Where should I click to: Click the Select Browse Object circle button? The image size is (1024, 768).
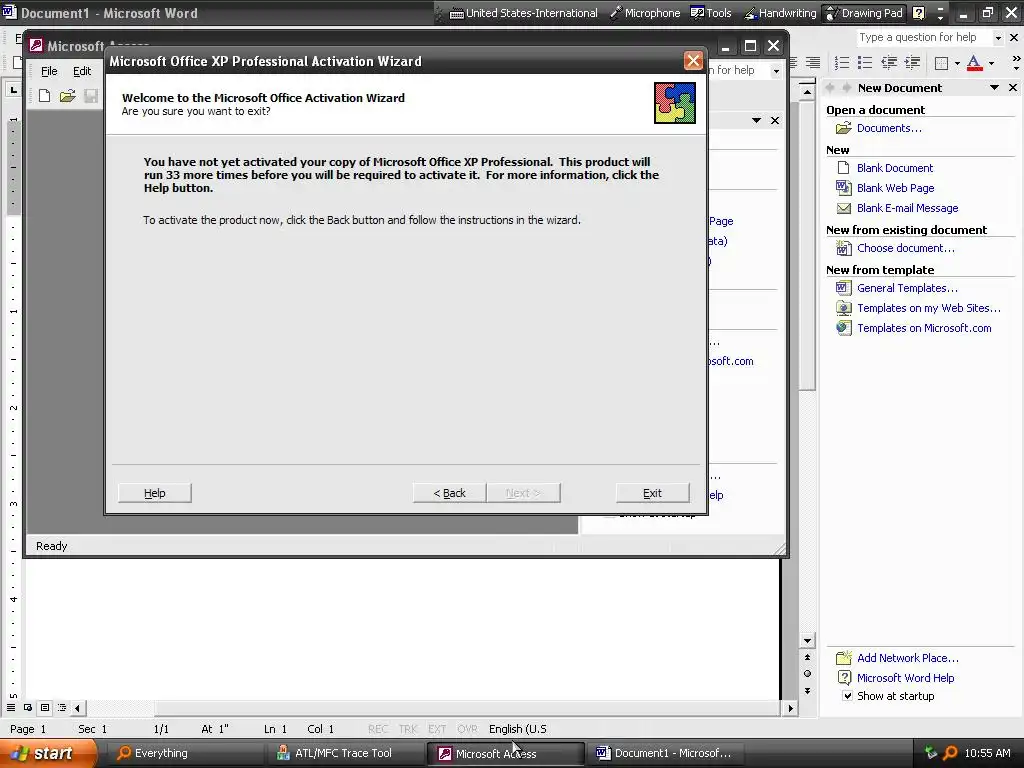[807, 674]
